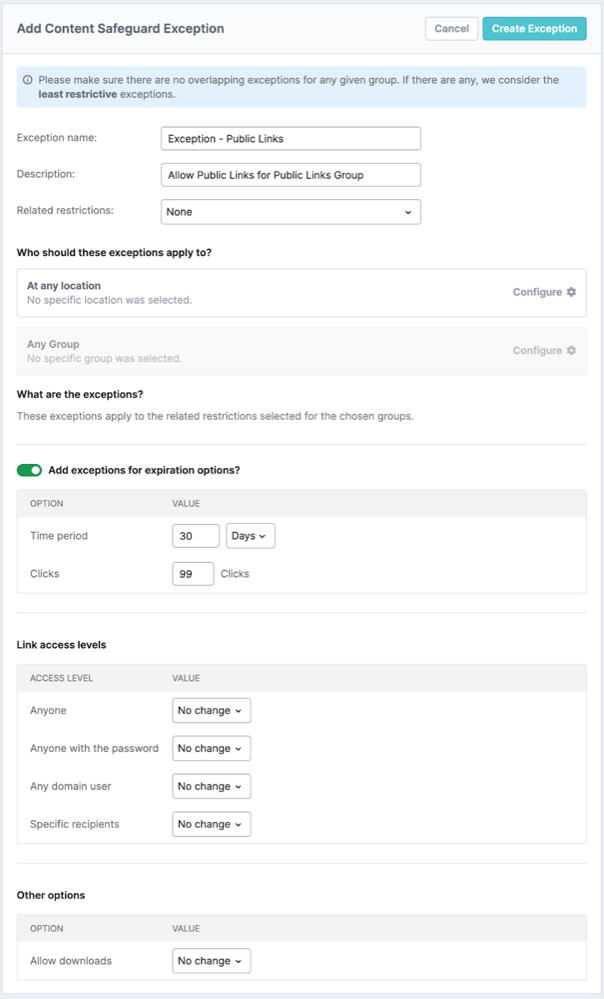Click the Configure gear for At any location
604x999 pixels.
pyautogui.click(x=569, y=292)
